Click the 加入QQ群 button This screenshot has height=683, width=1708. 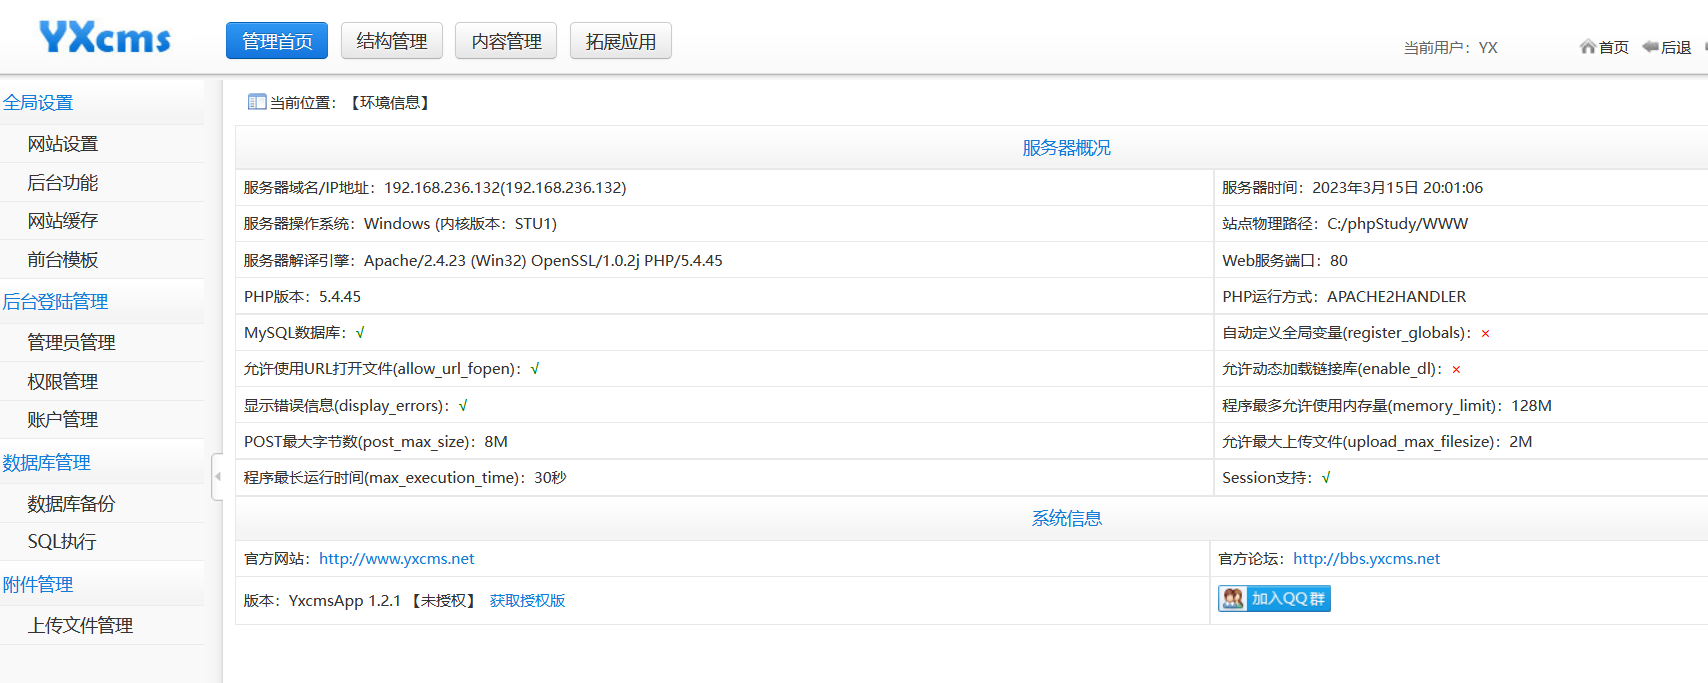[1274, 598]
